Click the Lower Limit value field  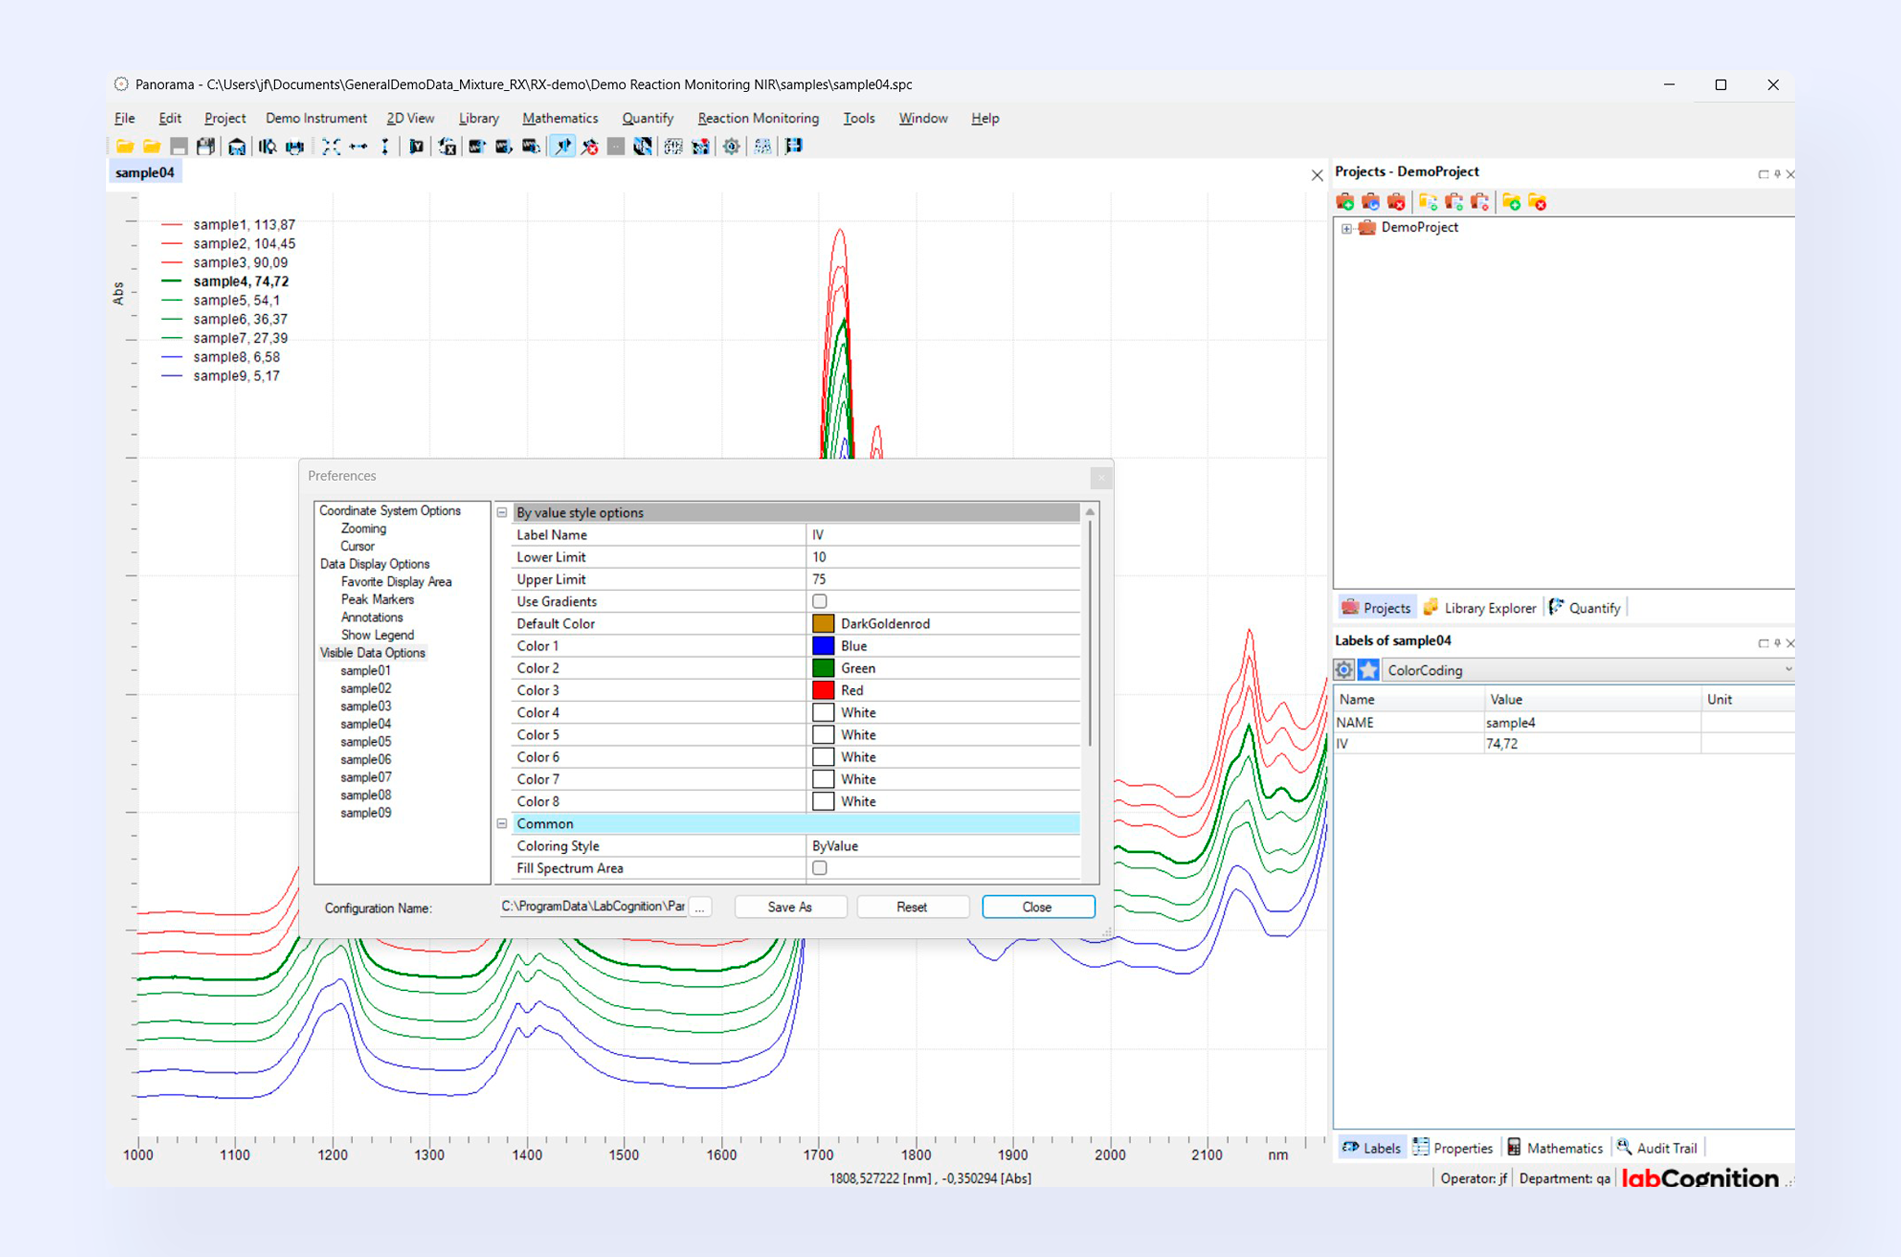pos(943,557)
